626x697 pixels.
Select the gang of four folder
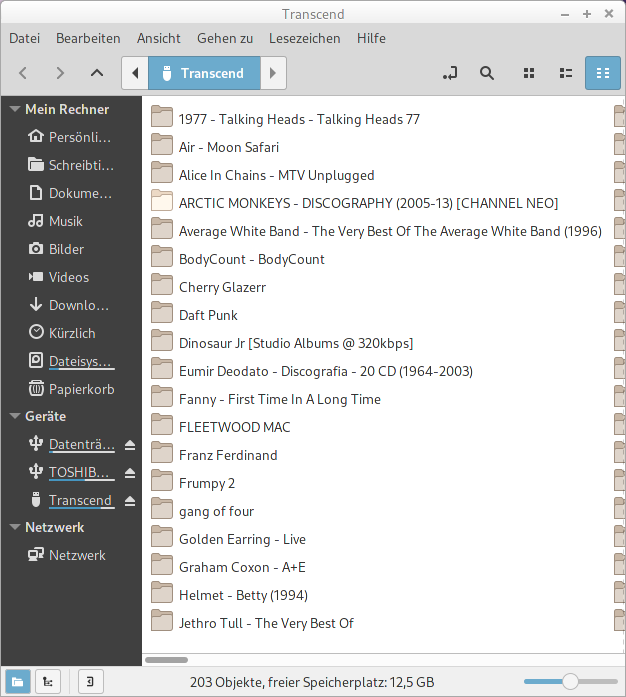coord(203,511)
